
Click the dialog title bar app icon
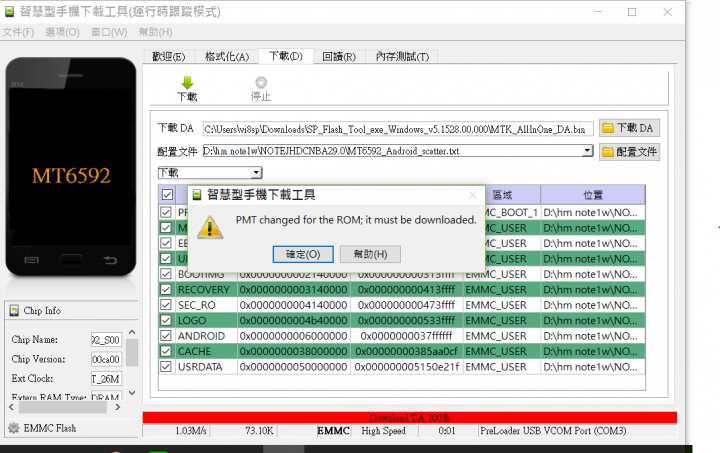197,195
